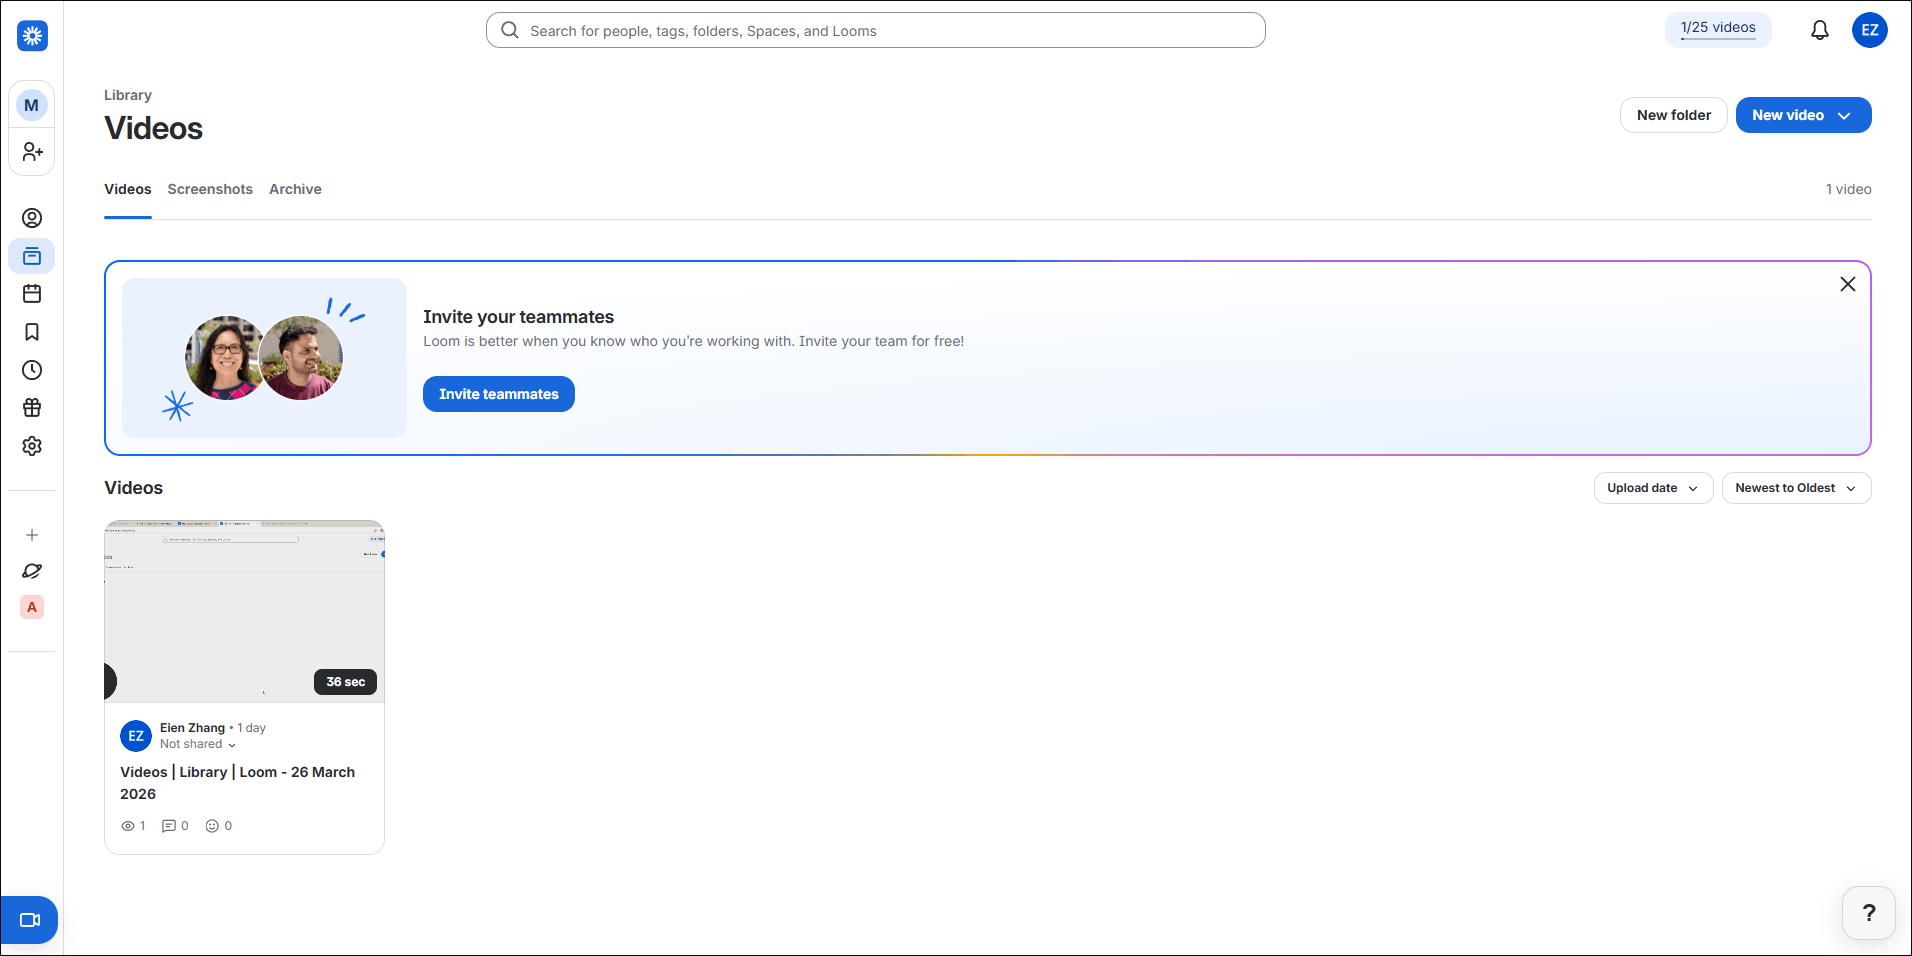The height and width of the screenshot is (956, 1912).
Task: Change sorting via Newest to Oldest dropdown
Action: (1795, 488)
